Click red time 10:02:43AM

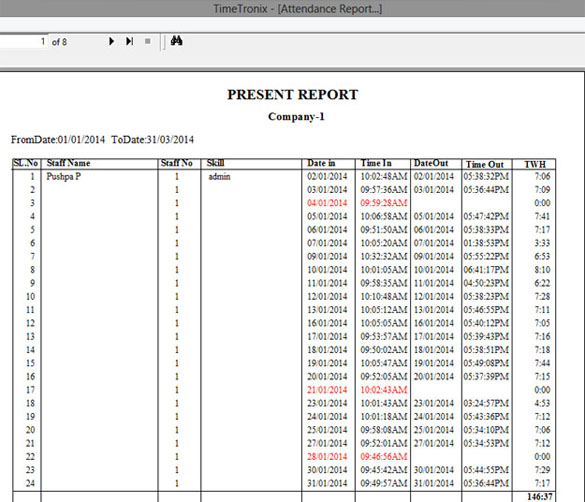pyautogui.click(x=384, y=390)
